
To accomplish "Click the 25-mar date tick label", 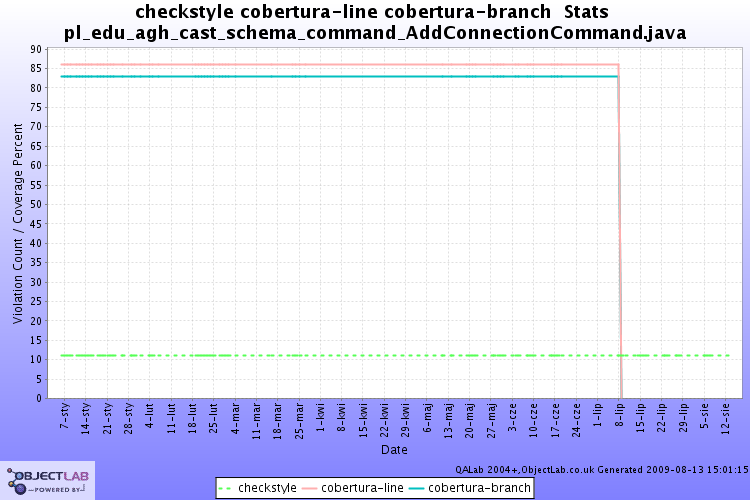I will 299,421.
